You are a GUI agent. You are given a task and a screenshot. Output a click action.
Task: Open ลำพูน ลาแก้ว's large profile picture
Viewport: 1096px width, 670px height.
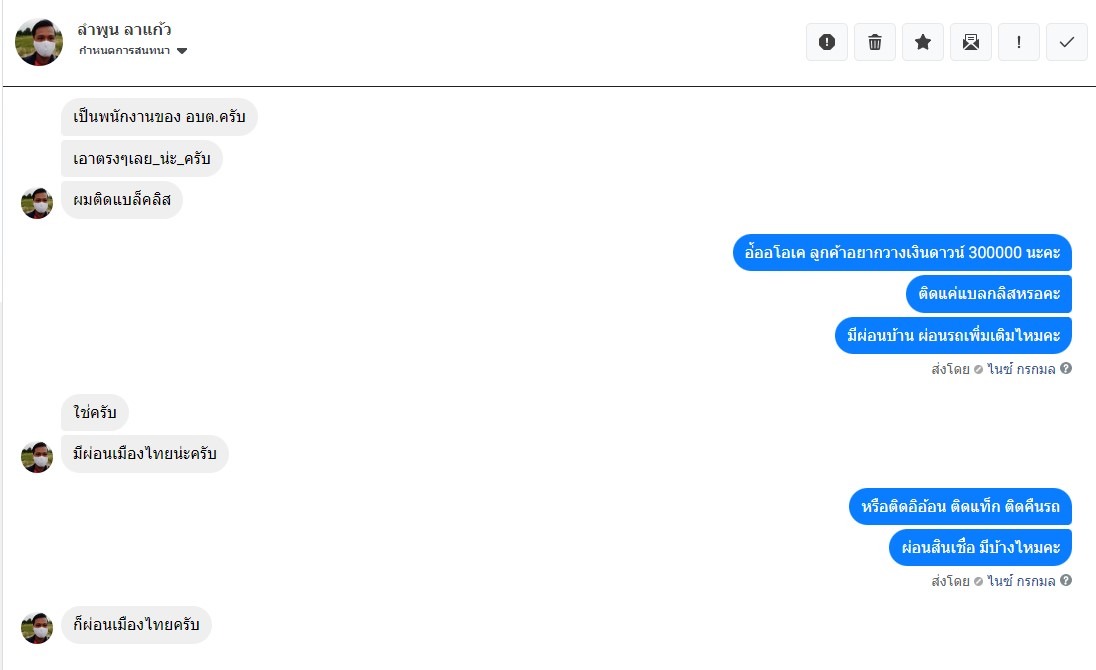39,42
